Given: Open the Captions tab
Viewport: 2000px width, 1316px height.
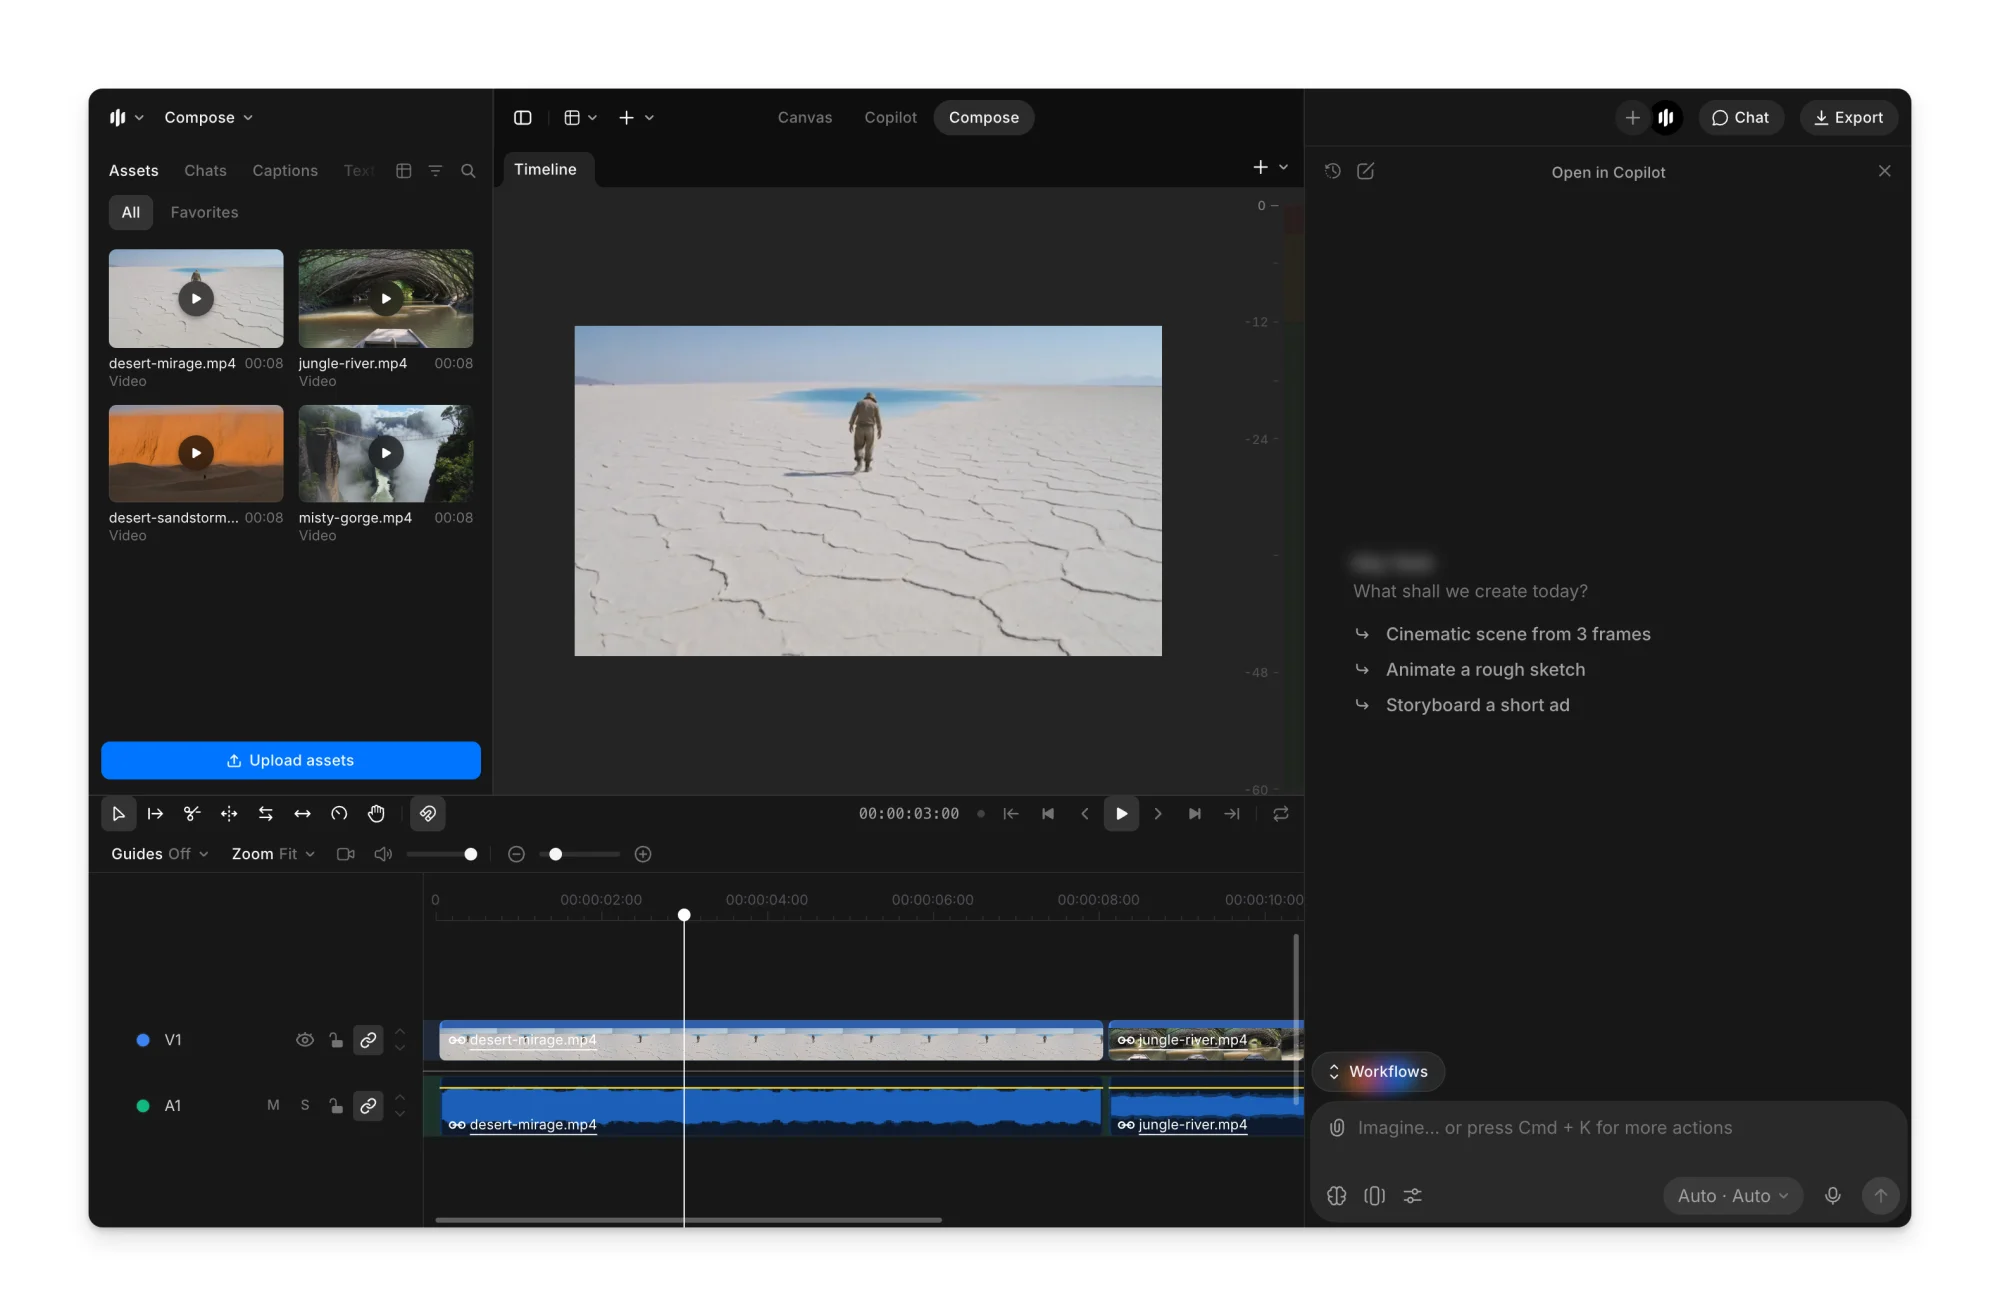Looking at the screenshot, I should click(x=285, y=171).
